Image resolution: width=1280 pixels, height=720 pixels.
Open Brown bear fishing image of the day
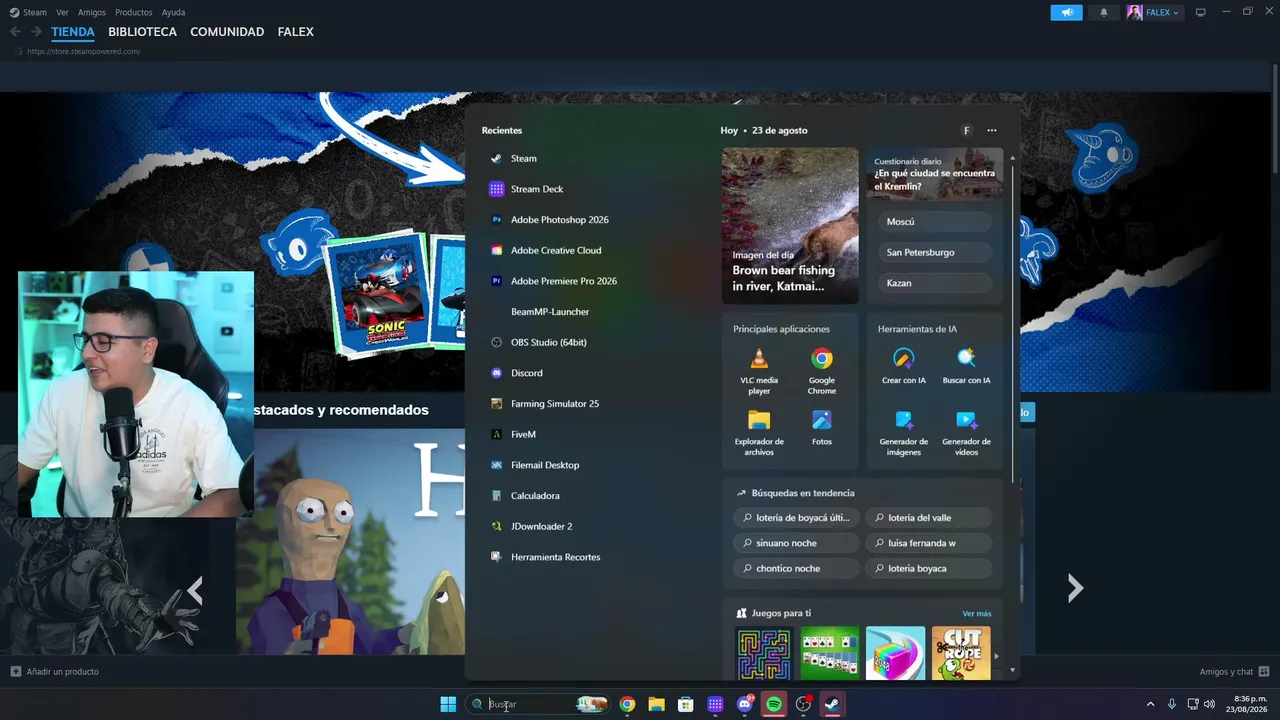pyautogui.click(x=790, y=226)
